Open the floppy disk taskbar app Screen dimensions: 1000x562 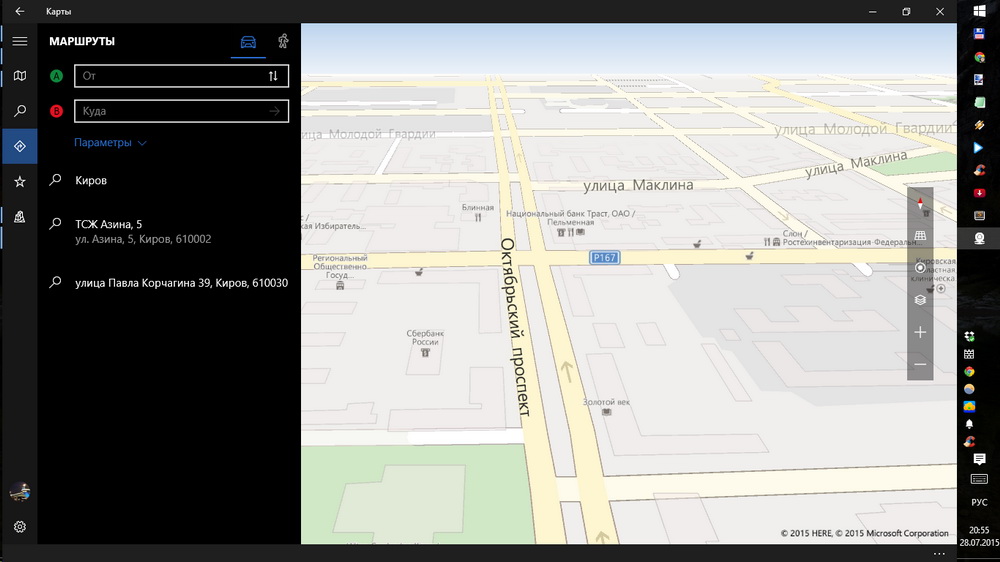click(979, 34)
